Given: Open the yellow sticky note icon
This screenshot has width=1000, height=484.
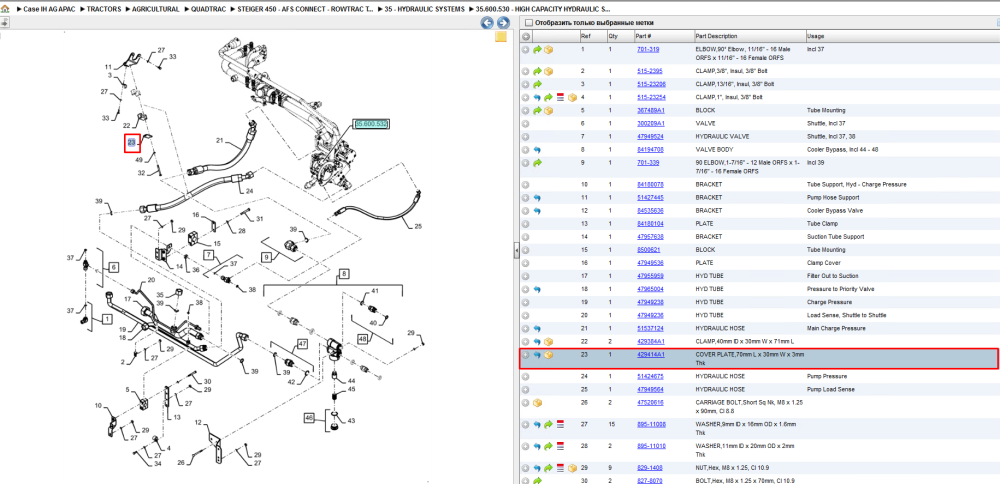Looking at the screenshot, I should (501, 36).
